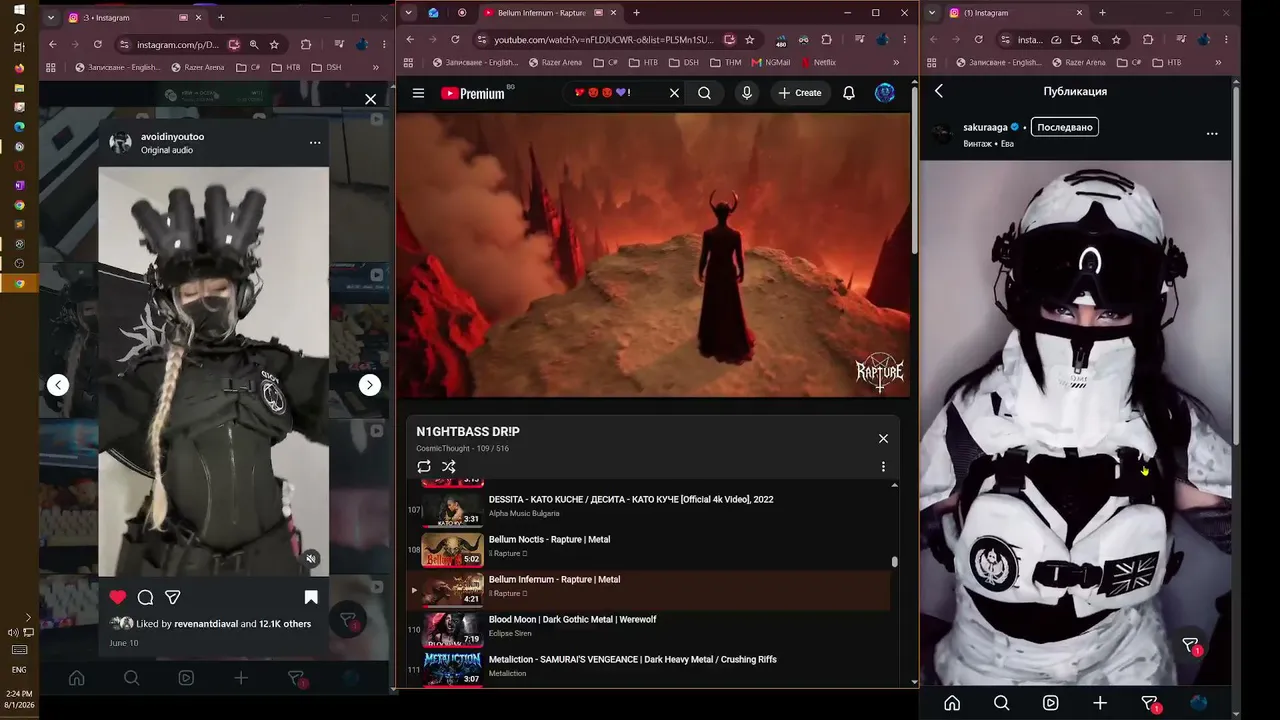Open the Netflix bookmark in the YouTube window

818,62
